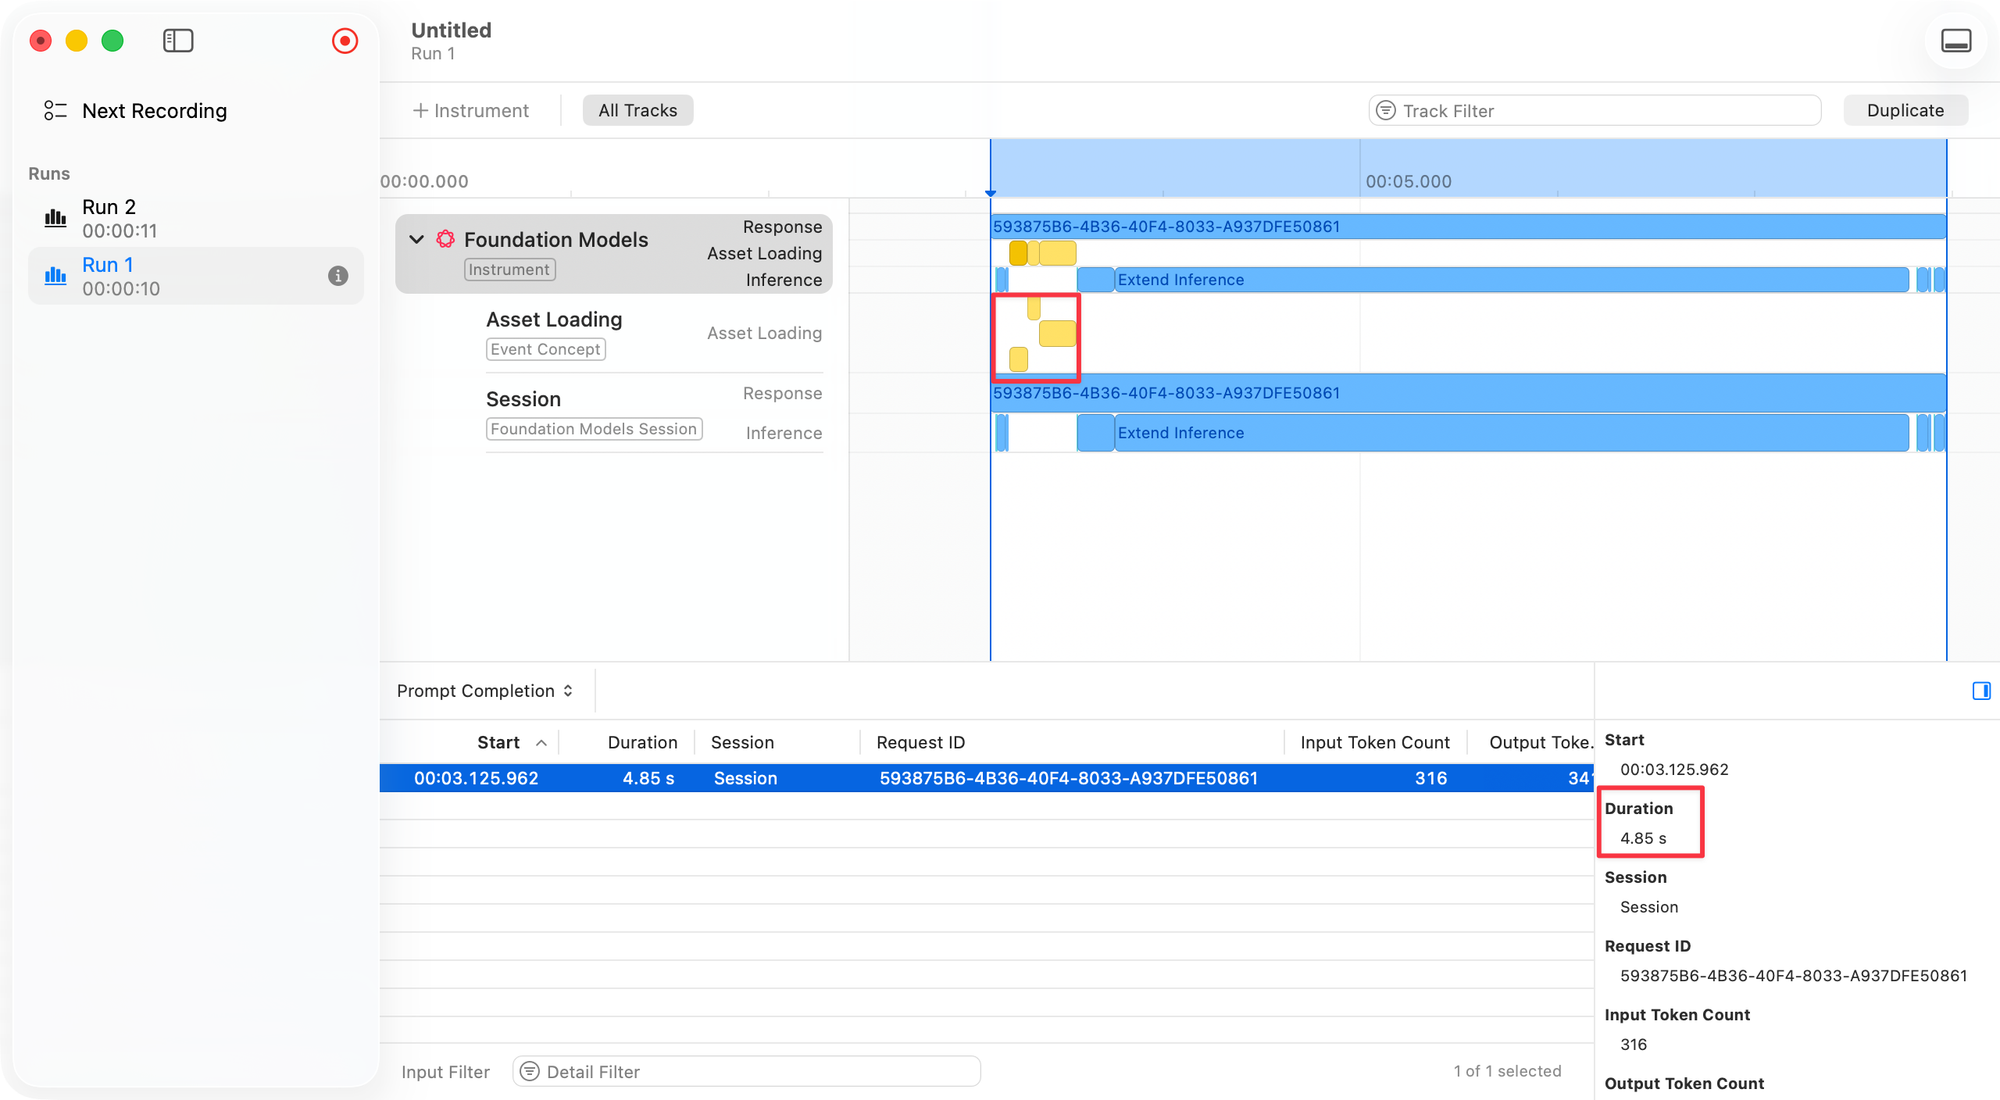Select the All Tracks tab
This screenshot has width=2000, height=1100.
coord(638,111)
